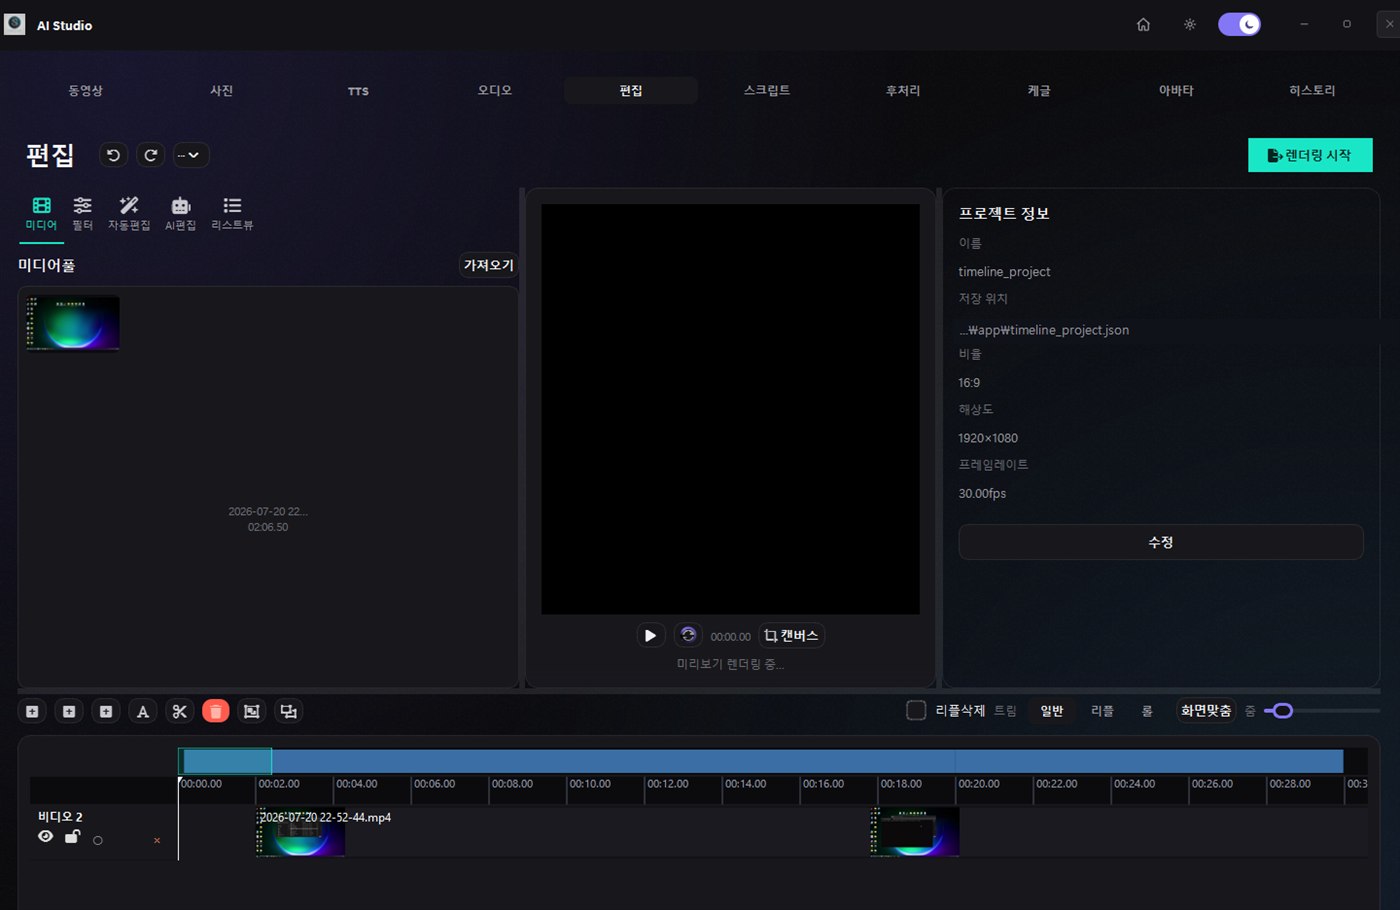
Task: Toggle loop playback in preview
Action: pyautogui.click(x=688, y=636)
